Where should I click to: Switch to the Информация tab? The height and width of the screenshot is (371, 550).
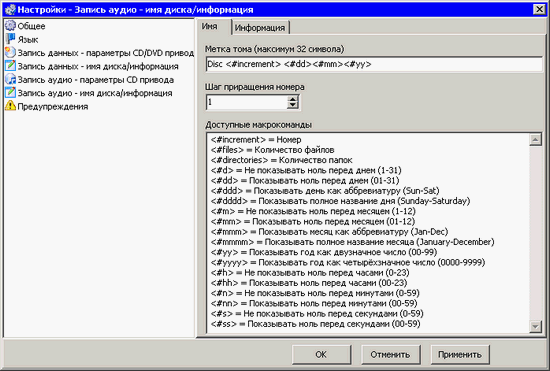pyautogui.click(x=260, y=28)
